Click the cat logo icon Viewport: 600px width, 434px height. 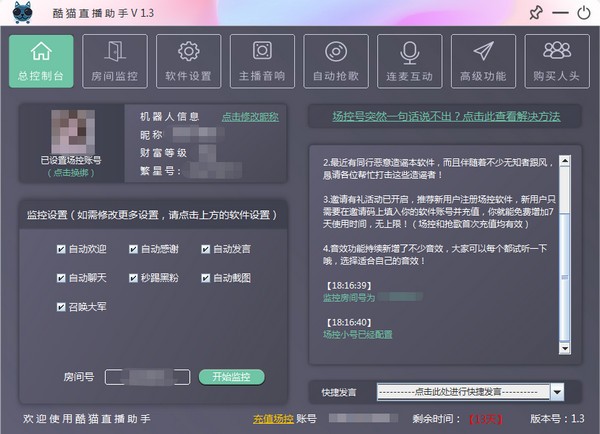pyautogui.click(x=23, y=13)
